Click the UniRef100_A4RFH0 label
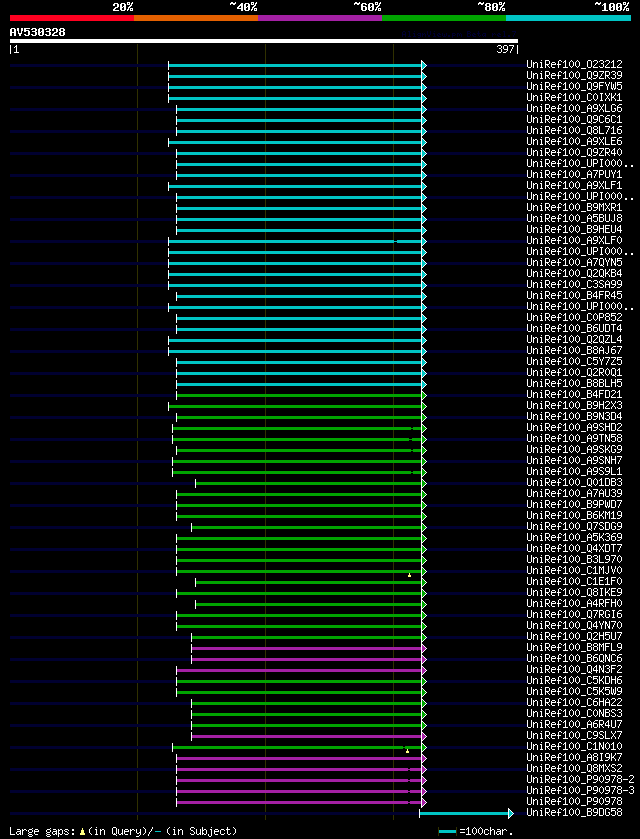 [x=574, y=604]
